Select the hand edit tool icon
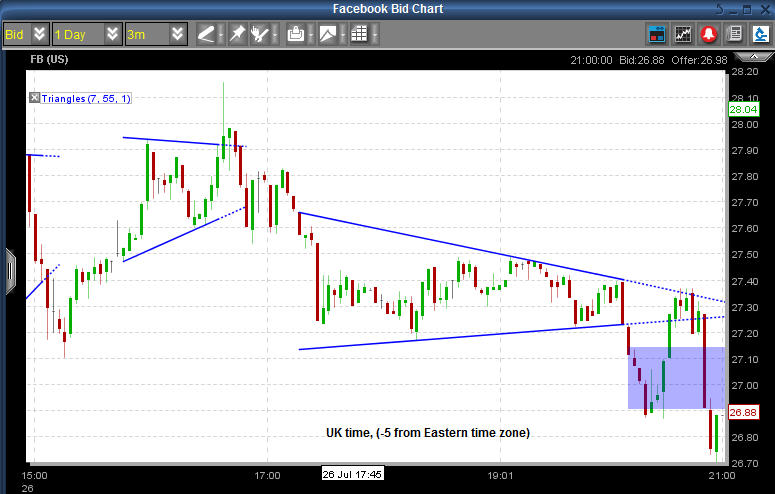Screen dimensions: 775x494 click(259, 34)
